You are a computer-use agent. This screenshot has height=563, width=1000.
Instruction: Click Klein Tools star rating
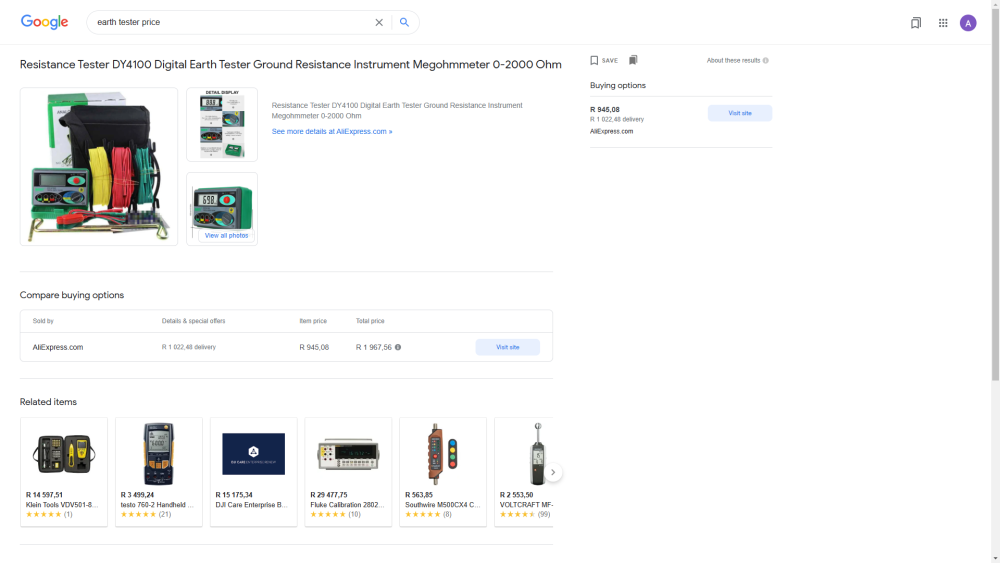(43, 515)
